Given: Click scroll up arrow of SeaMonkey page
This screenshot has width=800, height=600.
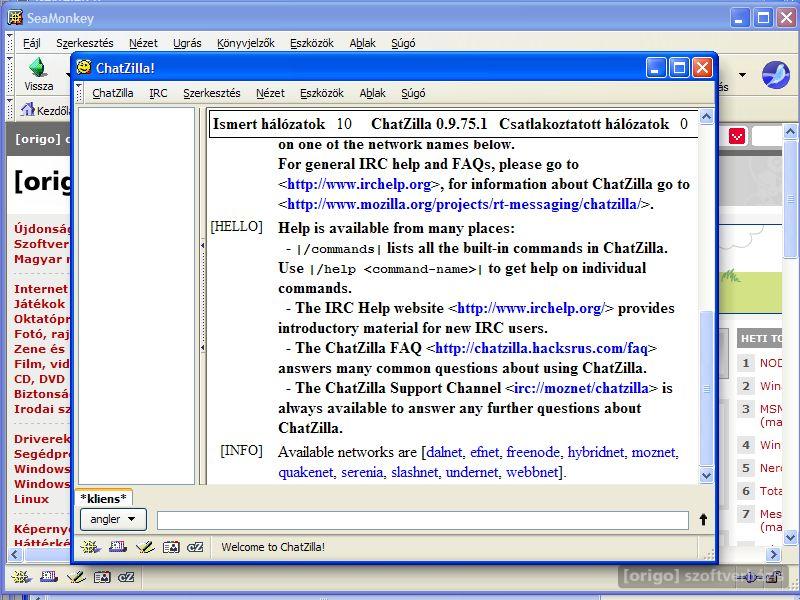Looking at the screenshot, I should click(790, 133).
